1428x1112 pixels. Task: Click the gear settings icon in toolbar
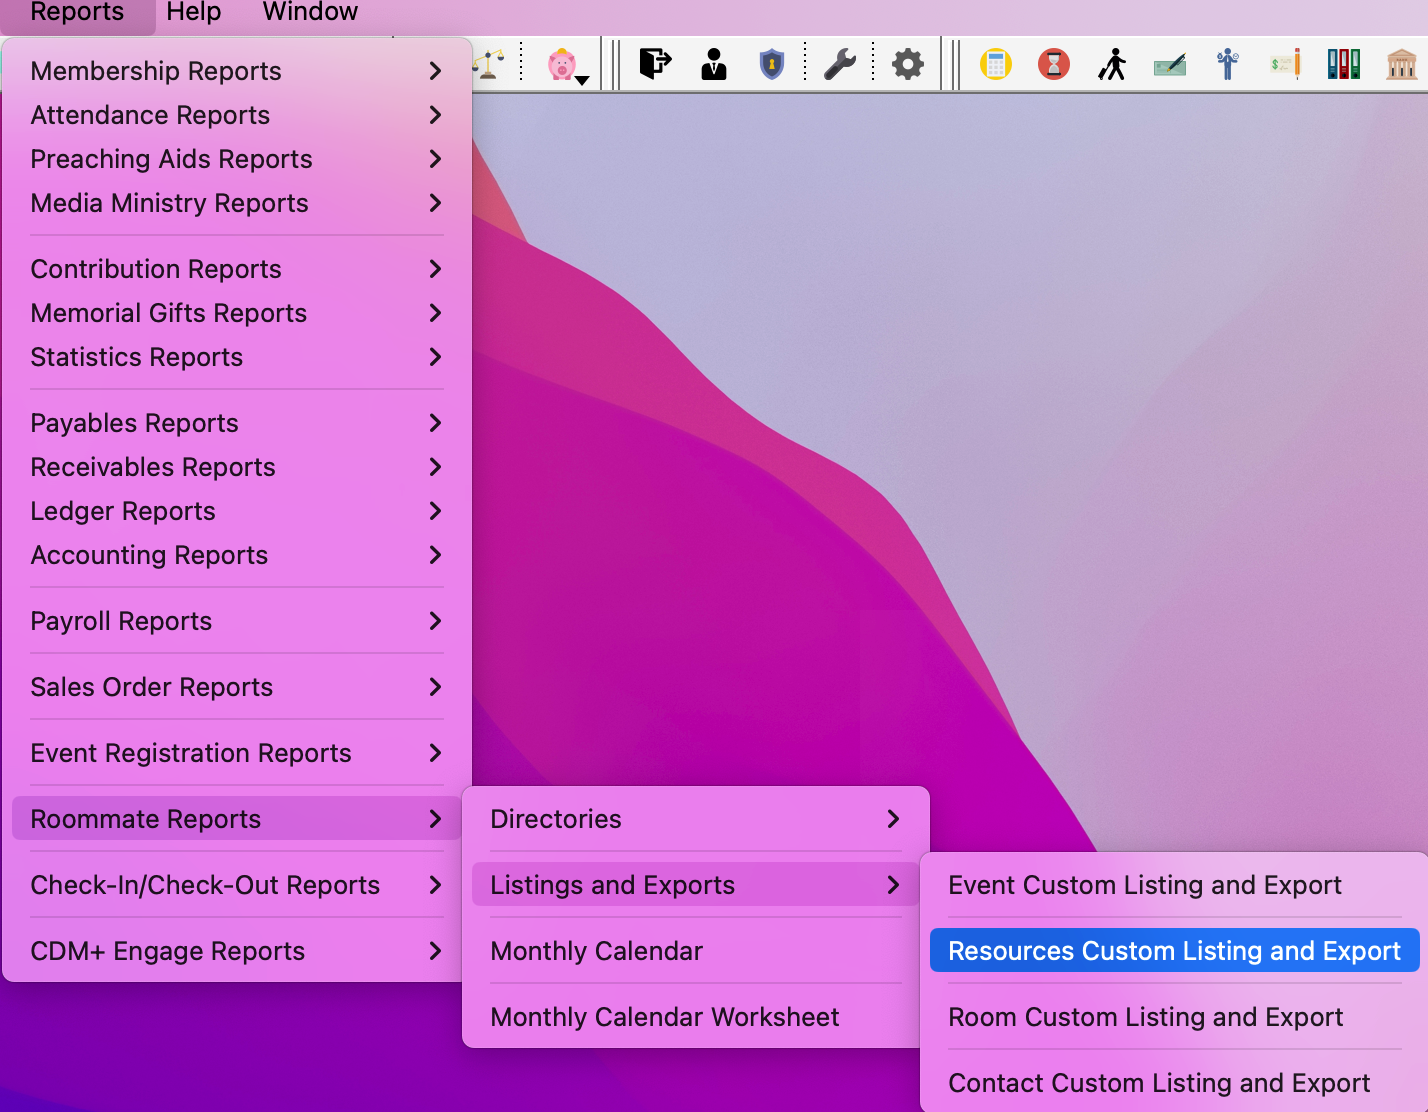click(907, 65)
